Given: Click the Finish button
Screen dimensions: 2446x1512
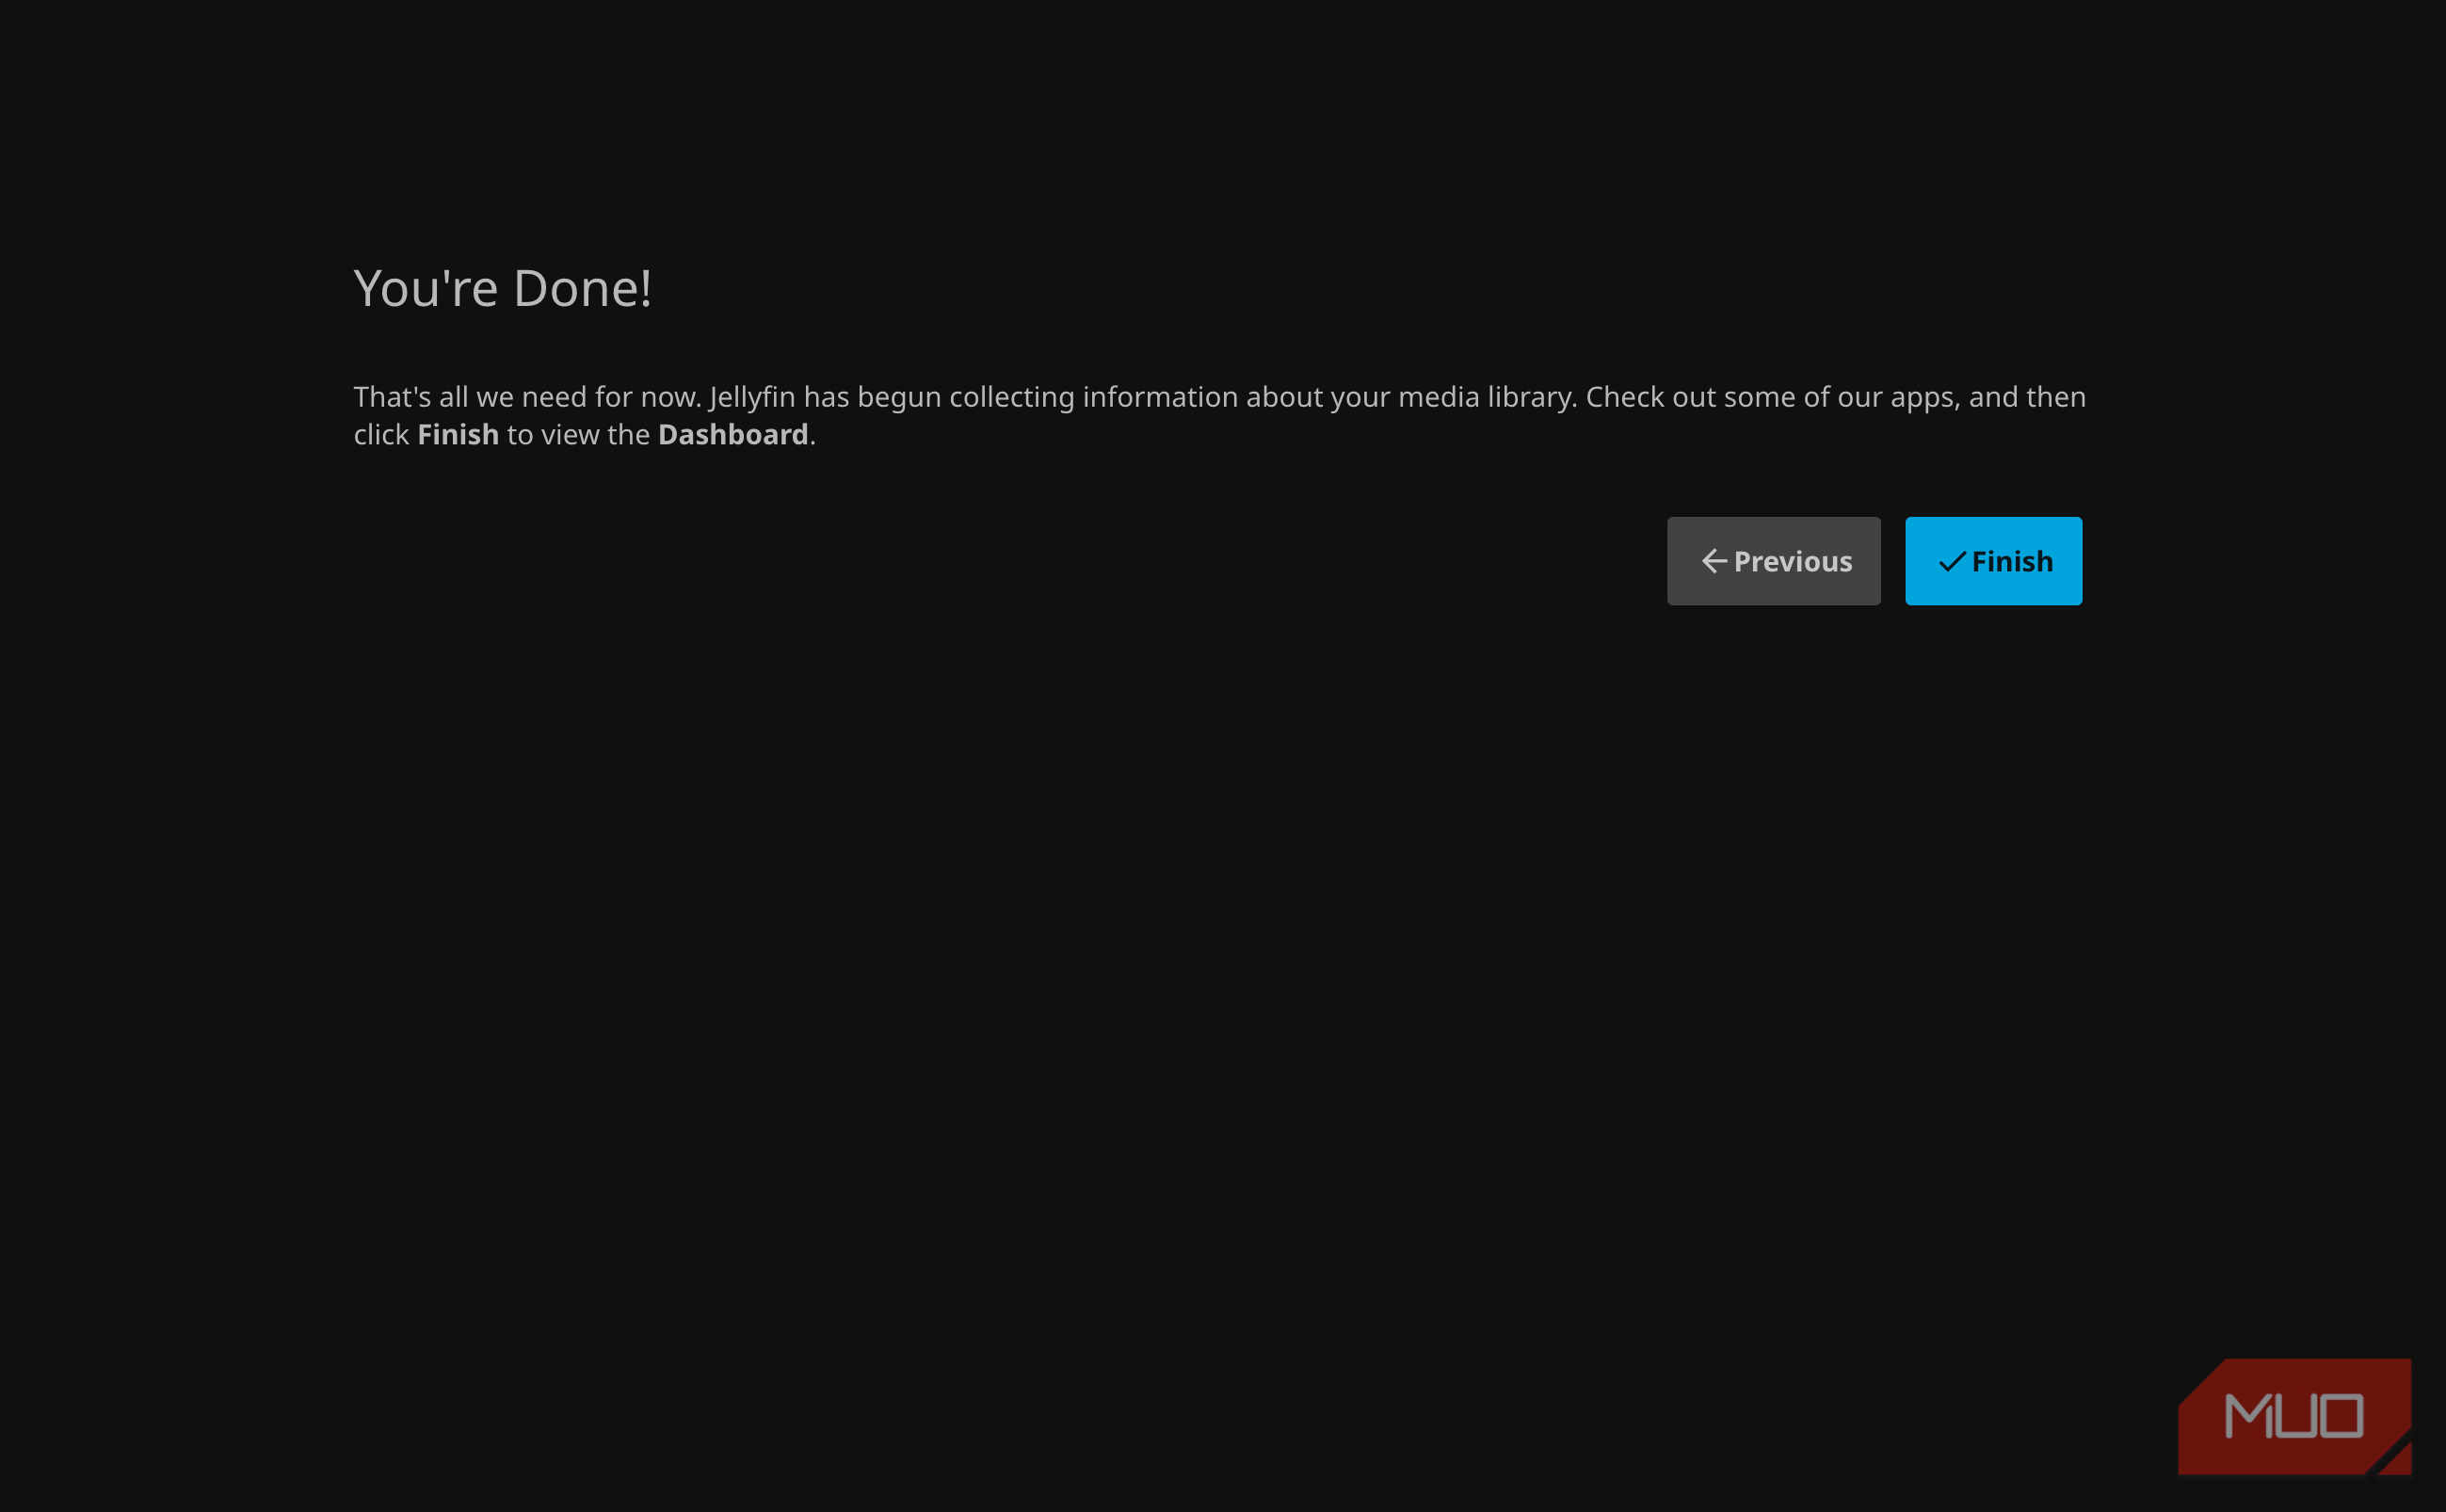Looking at the screenshot, I should pos(1993,561).
